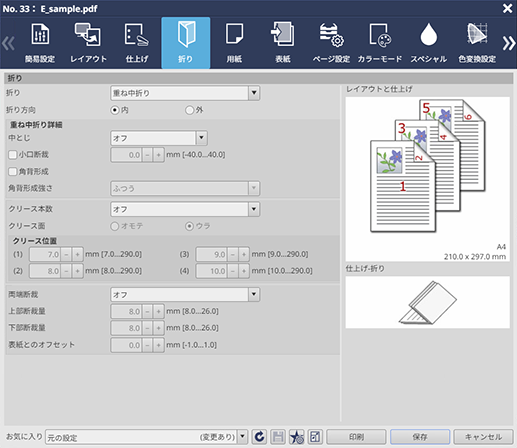Select ウラ crease side radio button

pyautogui.click(x=189, y=226)
